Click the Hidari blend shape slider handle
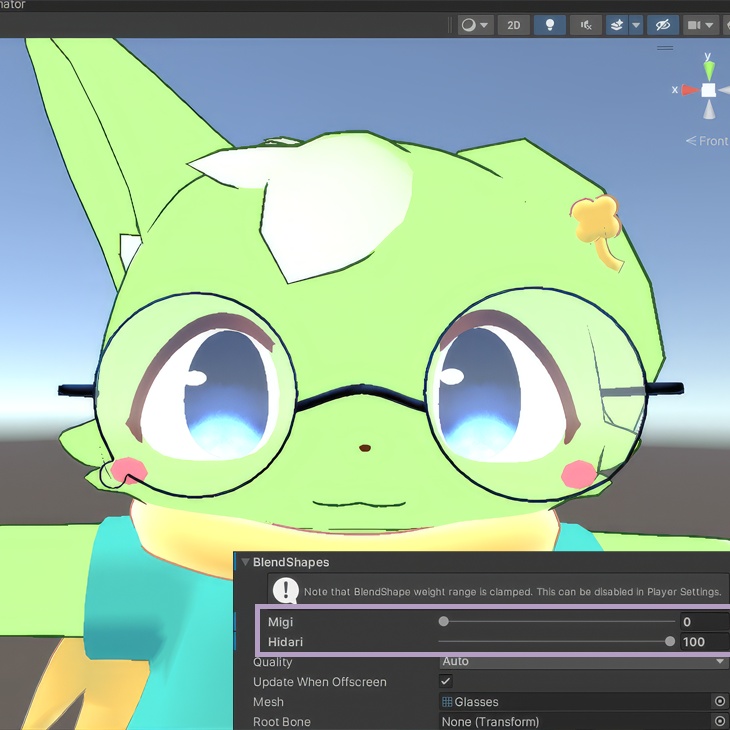This screenshot has width=730, height=730. pos(669,641)
